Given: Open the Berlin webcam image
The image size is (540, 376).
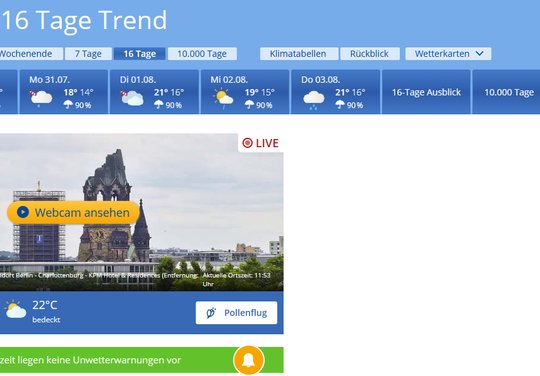Looking at the screenshot, I should pyautogui.click(x=142, y=212).
